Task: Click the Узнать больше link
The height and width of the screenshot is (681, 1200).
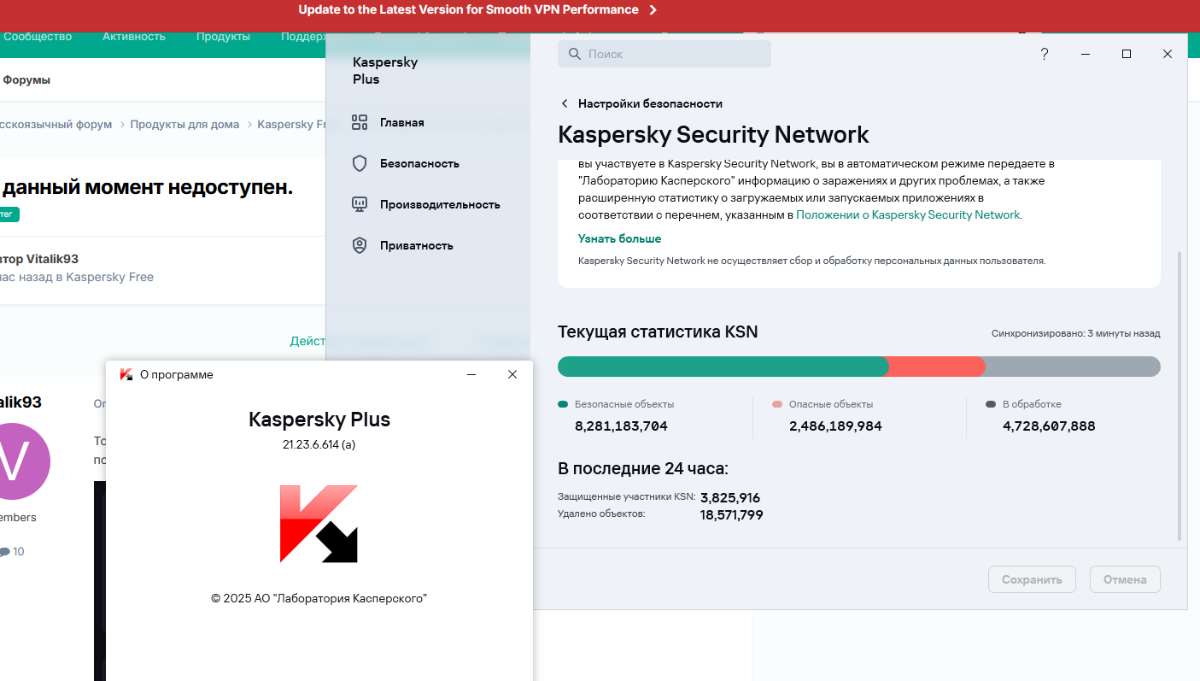Action: pos(619,239)
